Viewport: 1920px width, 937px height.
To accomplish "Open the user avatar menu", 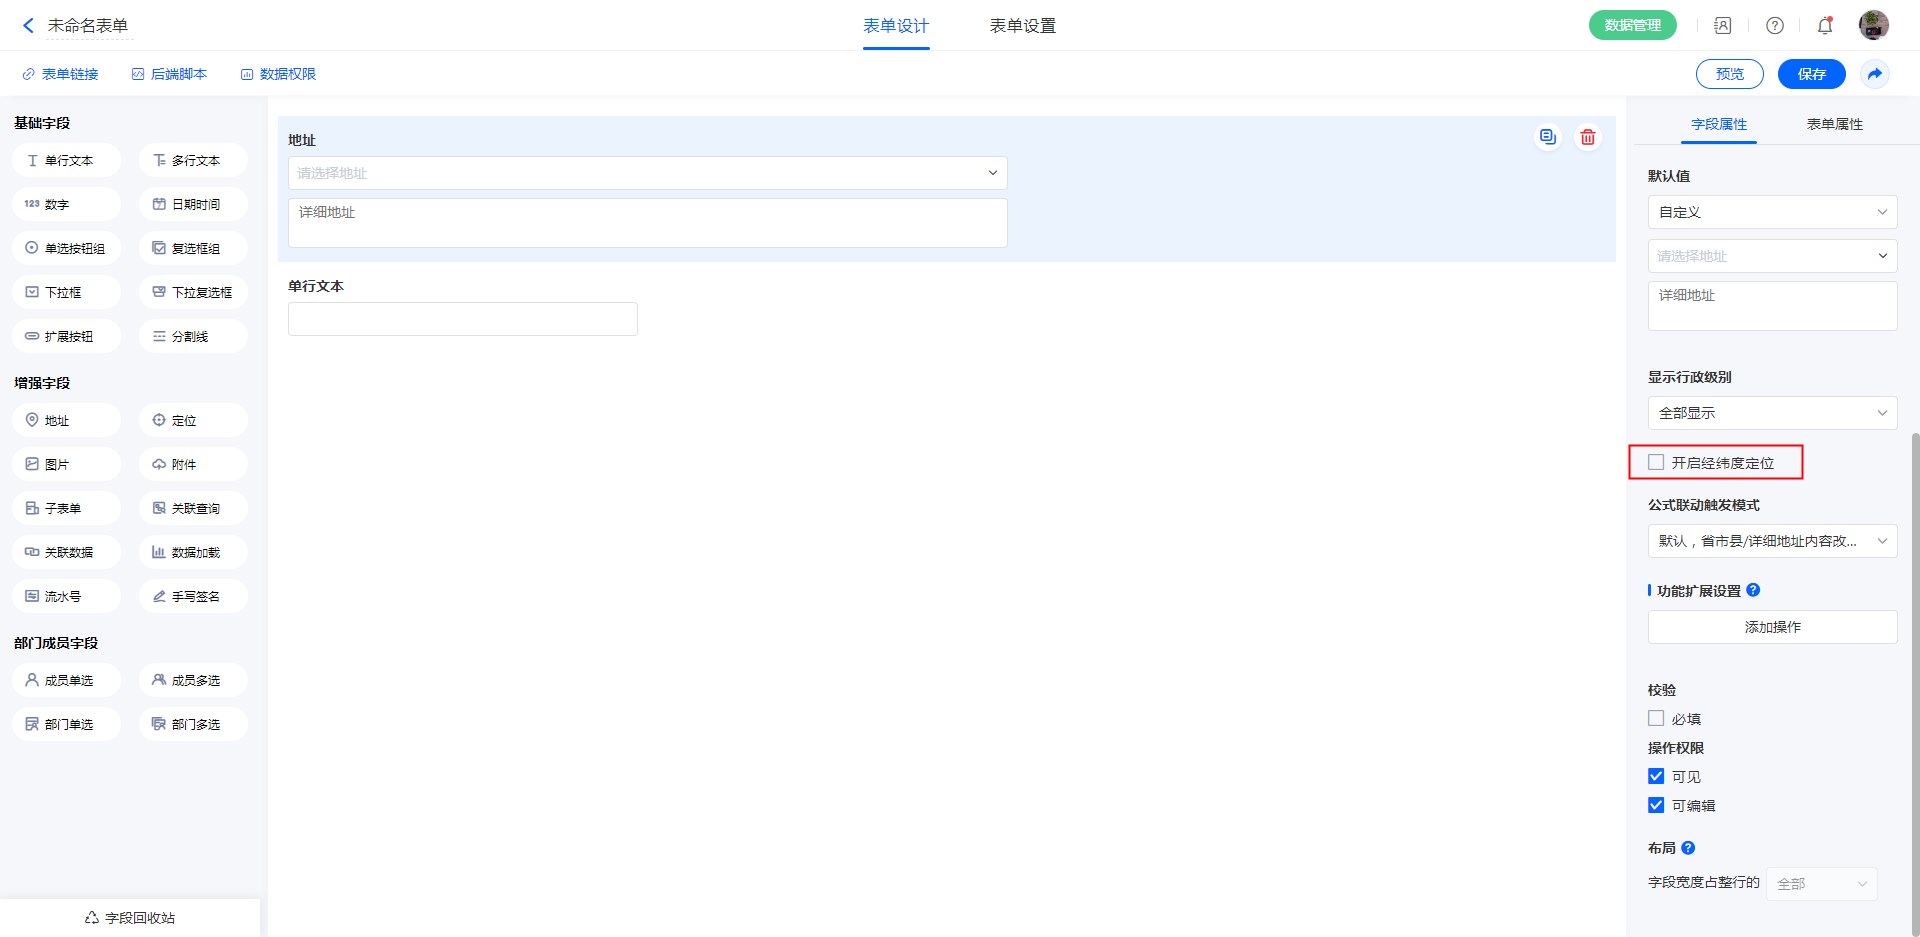I will 1873,26.
